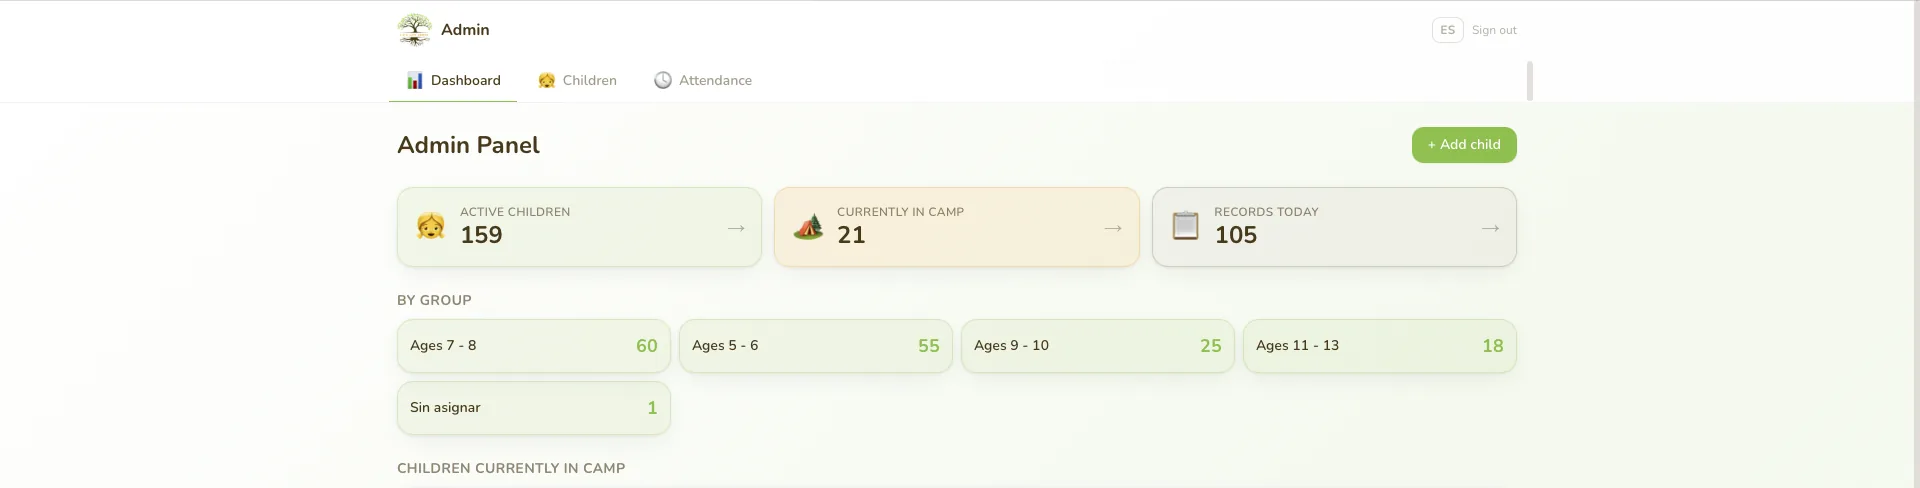Click the child emoji on Active Children card
Image resolution: width=1920 pixels, height=488 pixels.
[x=431, y=226]
